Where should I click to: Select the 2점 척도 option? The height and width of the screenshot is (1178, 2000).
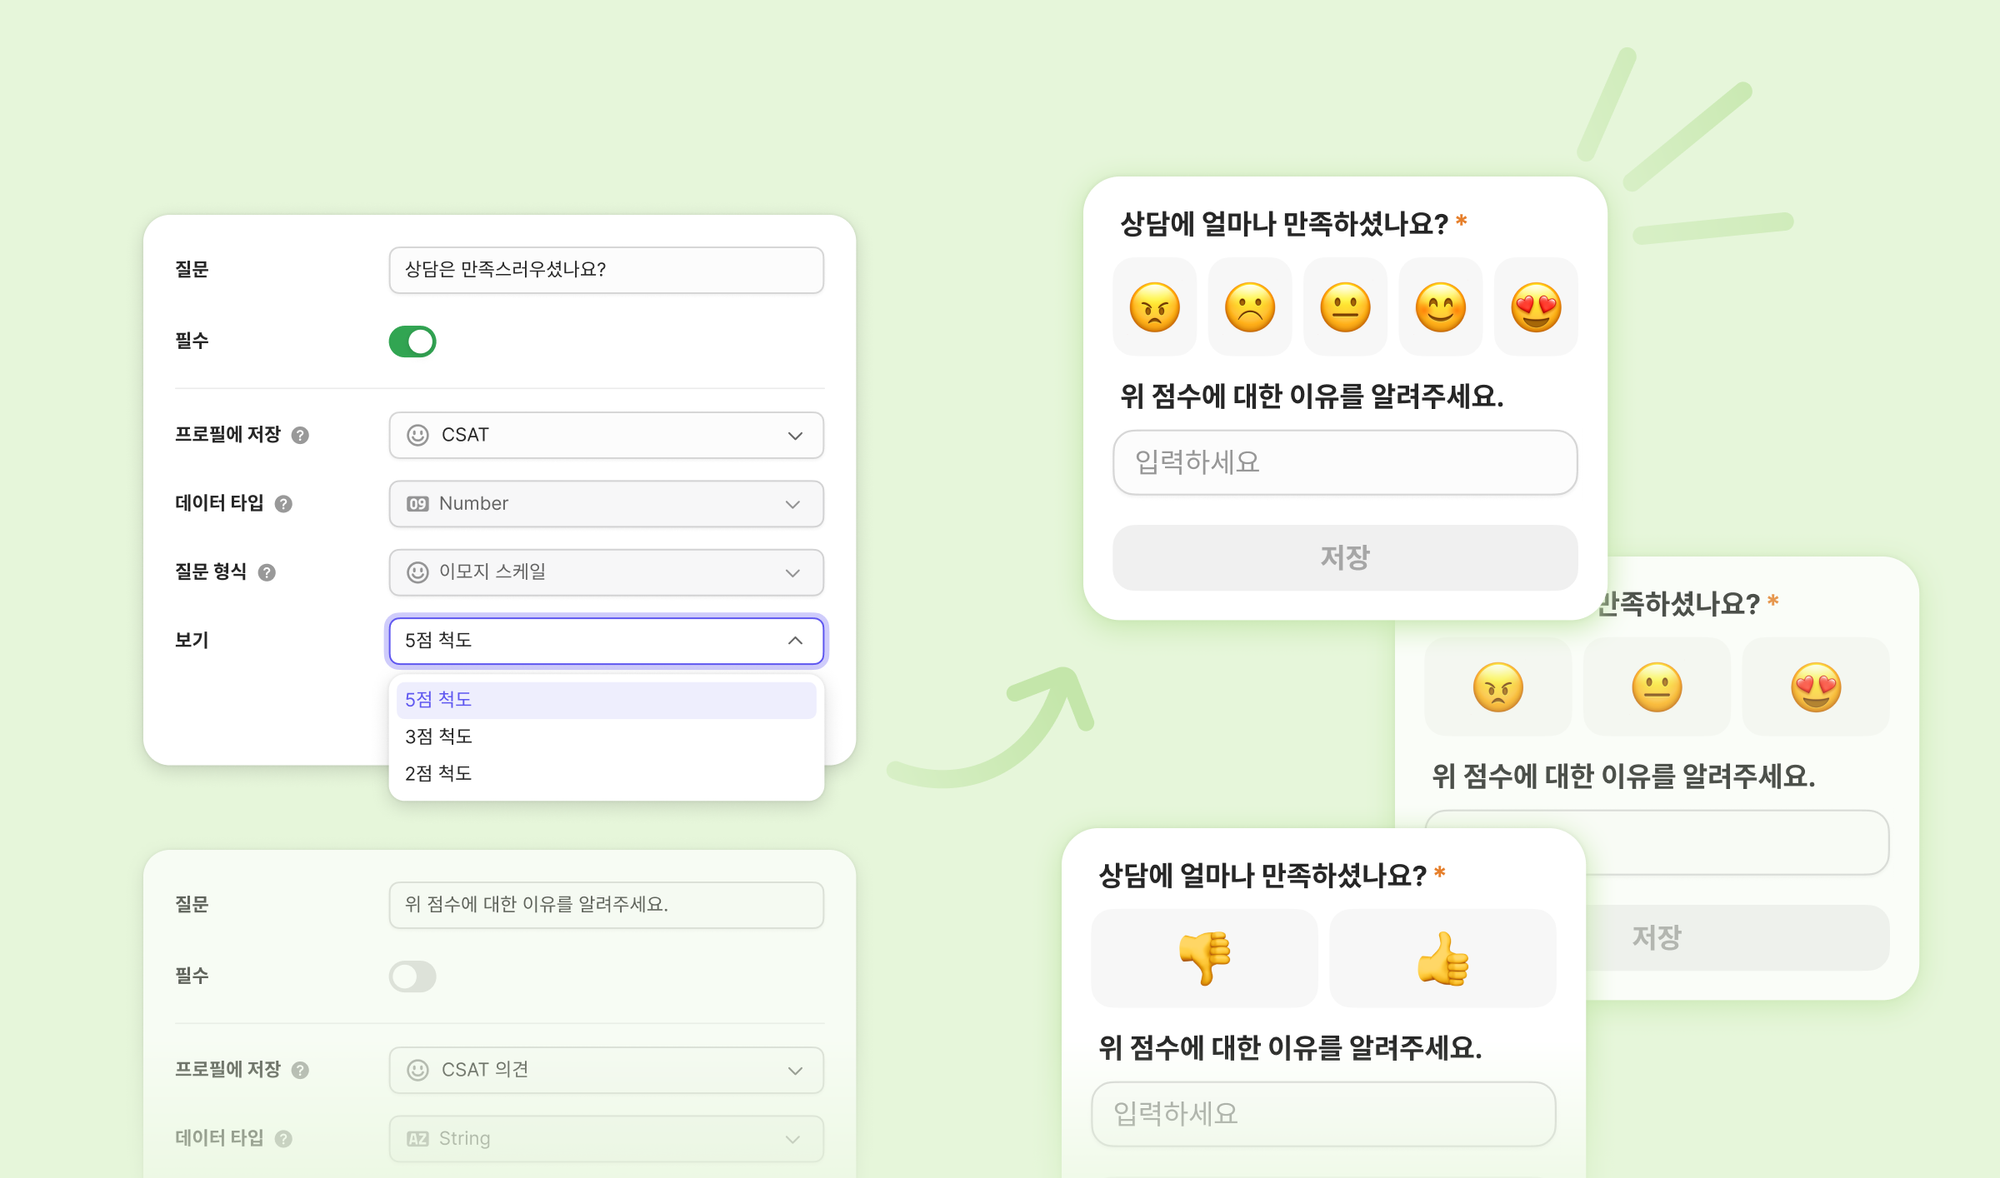pyautogui.click(x=439, y=774)
